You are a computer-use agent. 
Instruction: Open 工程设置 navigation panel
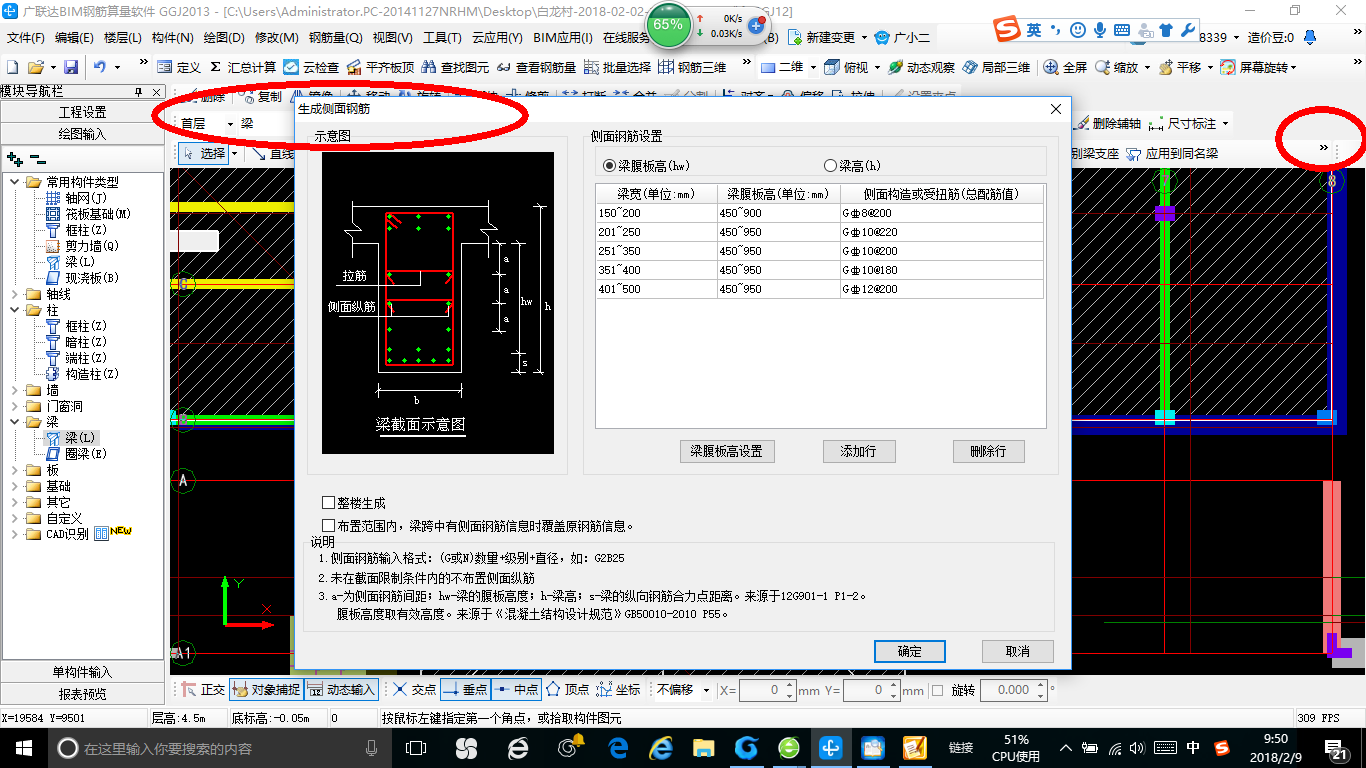(83, 112)
